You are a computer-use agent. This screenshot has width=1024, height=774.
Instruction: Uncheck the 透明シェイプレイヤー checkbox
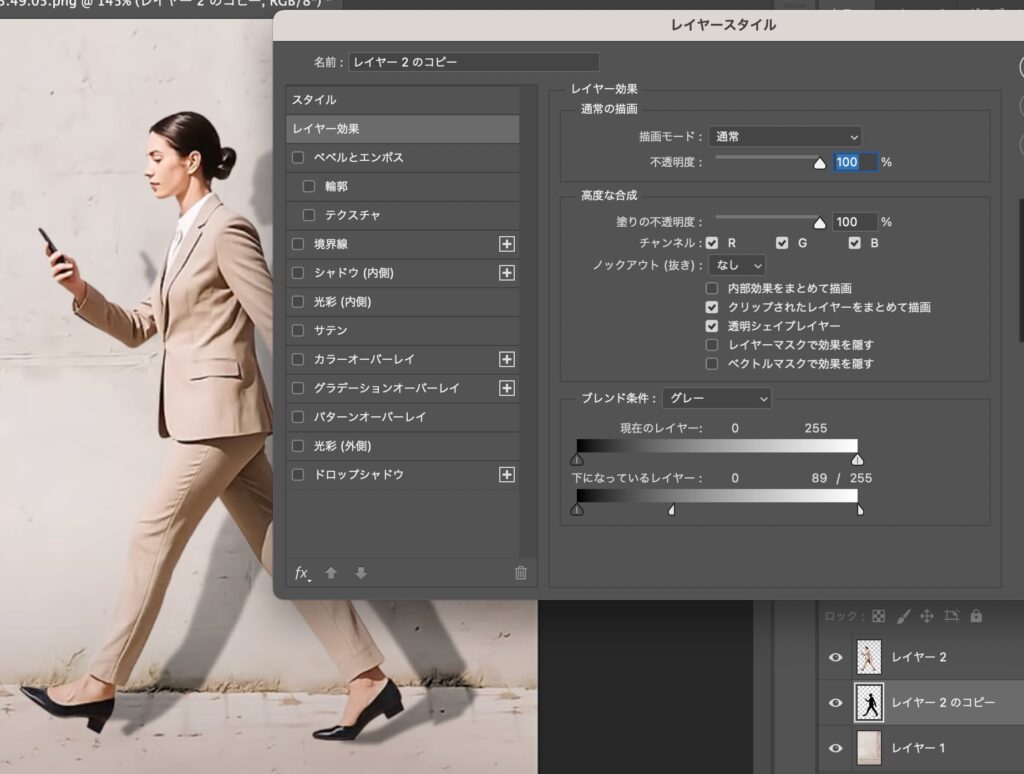click(712, 326)
